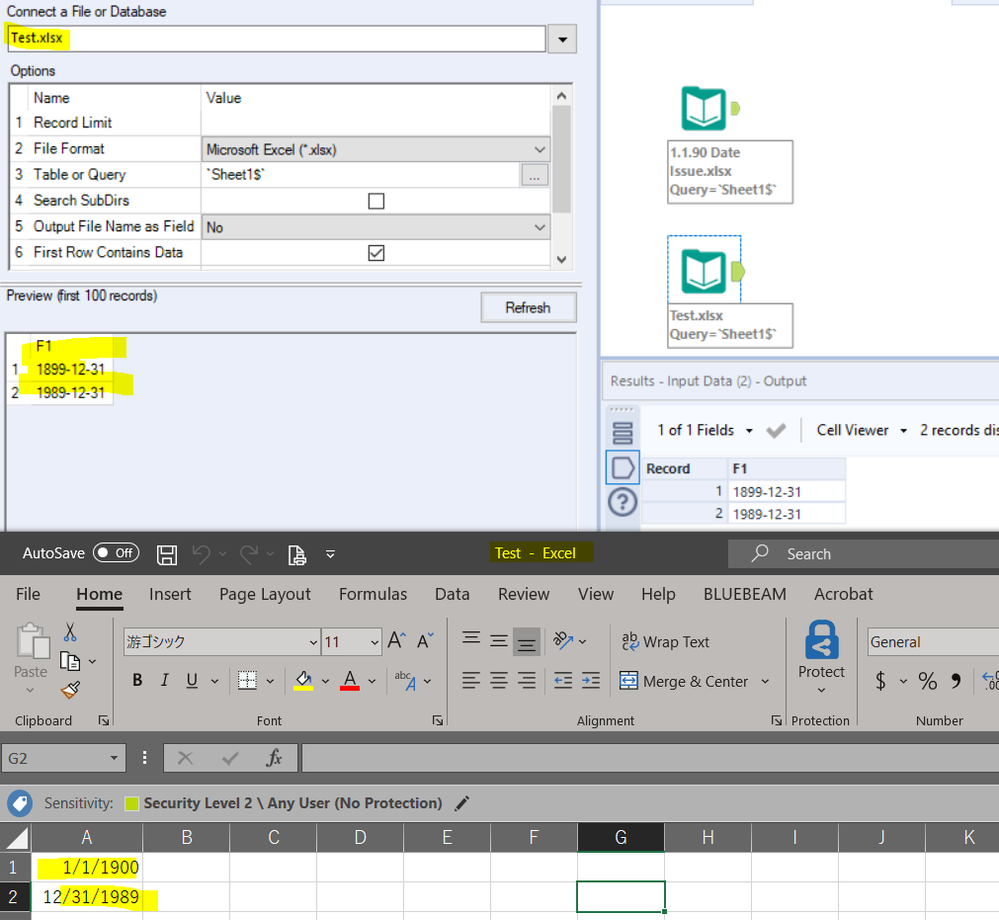
Task: Click the Percent Style icon
Action: coord(928,681)
